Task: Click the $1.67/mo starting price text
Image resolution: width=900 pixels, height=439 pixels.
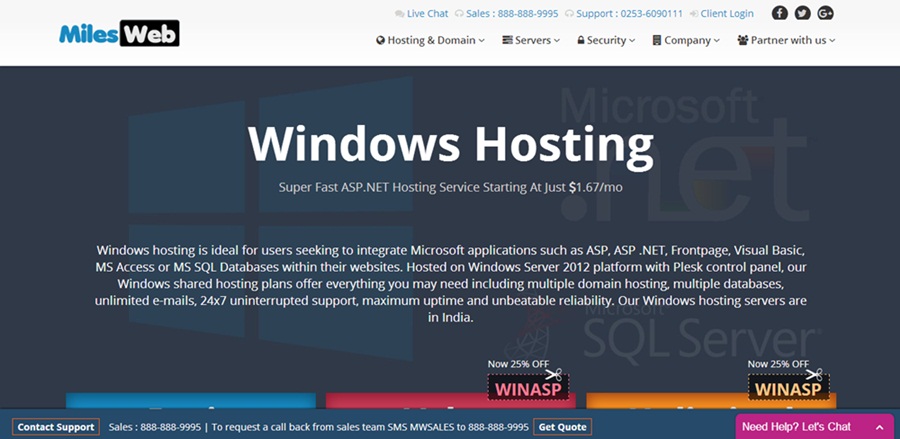Action: 596,187
